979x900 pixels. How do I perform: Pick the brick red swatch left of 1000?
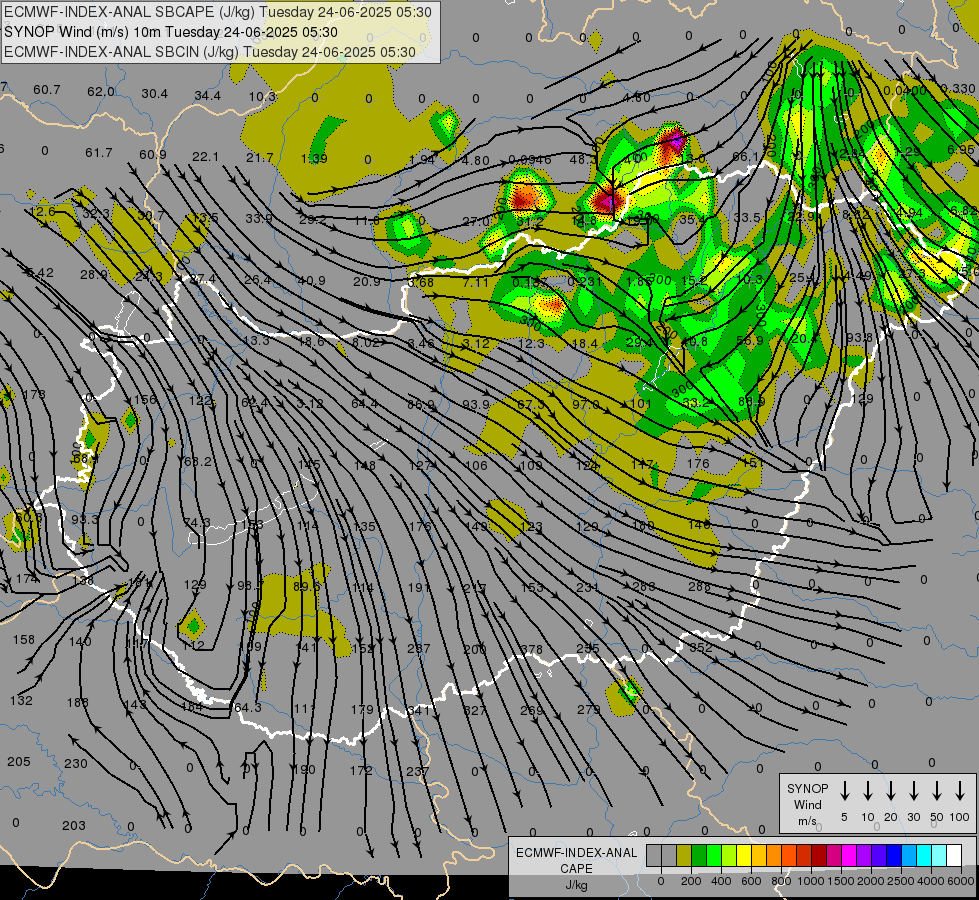pos(804,855)
